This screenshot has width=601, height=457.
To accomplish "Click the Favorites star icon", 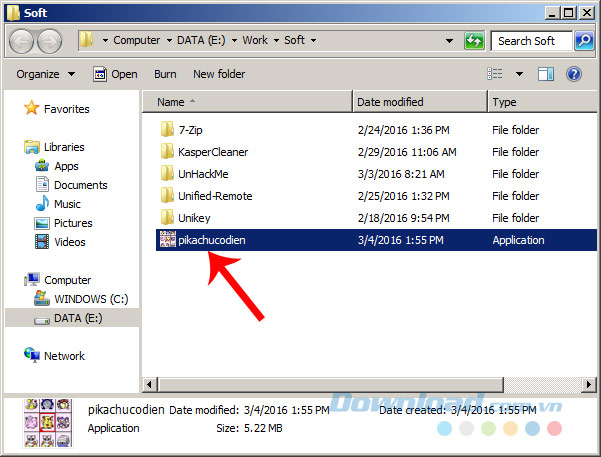I will pyautogui.click(x=31, y=108).
